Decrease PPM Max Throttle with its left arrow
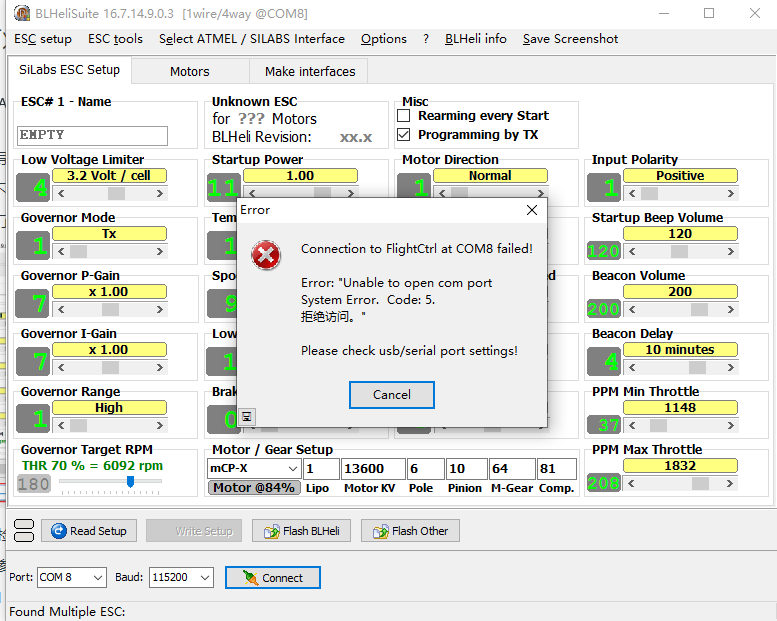Screen dimensions: 777x621 [x=632, y=483]
